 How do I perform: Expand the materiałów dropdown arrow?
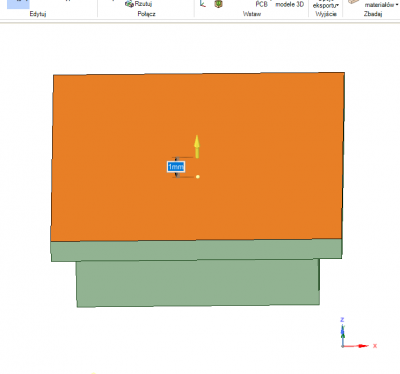pos(397,5)
